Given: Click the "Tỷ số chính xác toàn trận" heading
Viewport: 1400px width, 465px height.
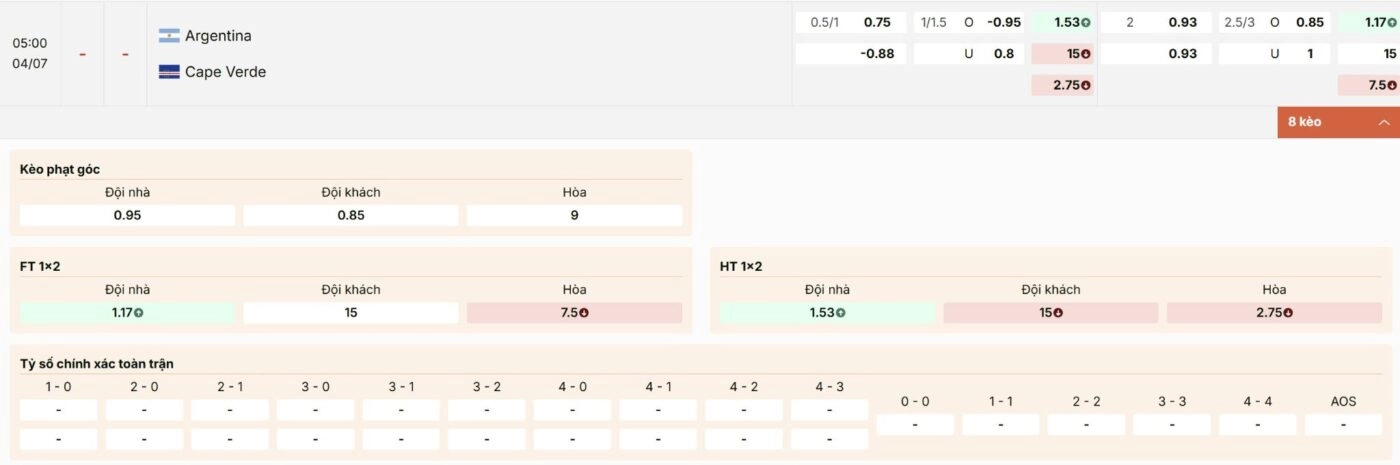Looking at the screenshot, I should coord(97,364).
